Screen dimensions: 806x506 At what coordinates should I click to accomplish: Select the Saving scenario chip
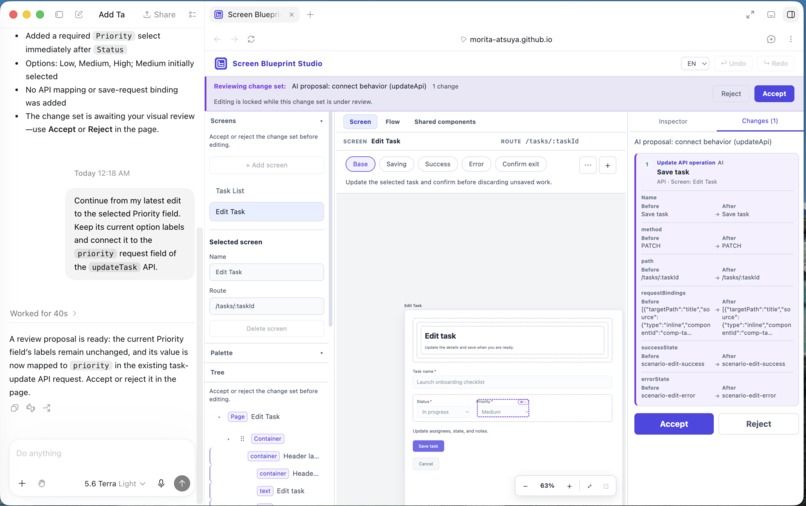(x=396, y=164)
